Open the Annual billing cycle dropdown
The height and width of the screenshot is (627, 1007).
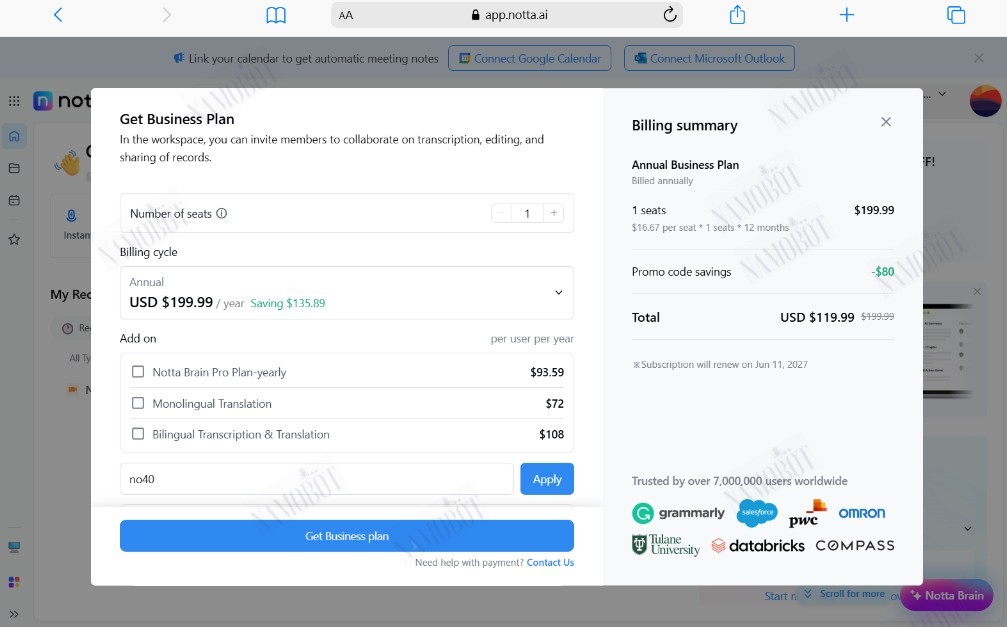point(347,293)
